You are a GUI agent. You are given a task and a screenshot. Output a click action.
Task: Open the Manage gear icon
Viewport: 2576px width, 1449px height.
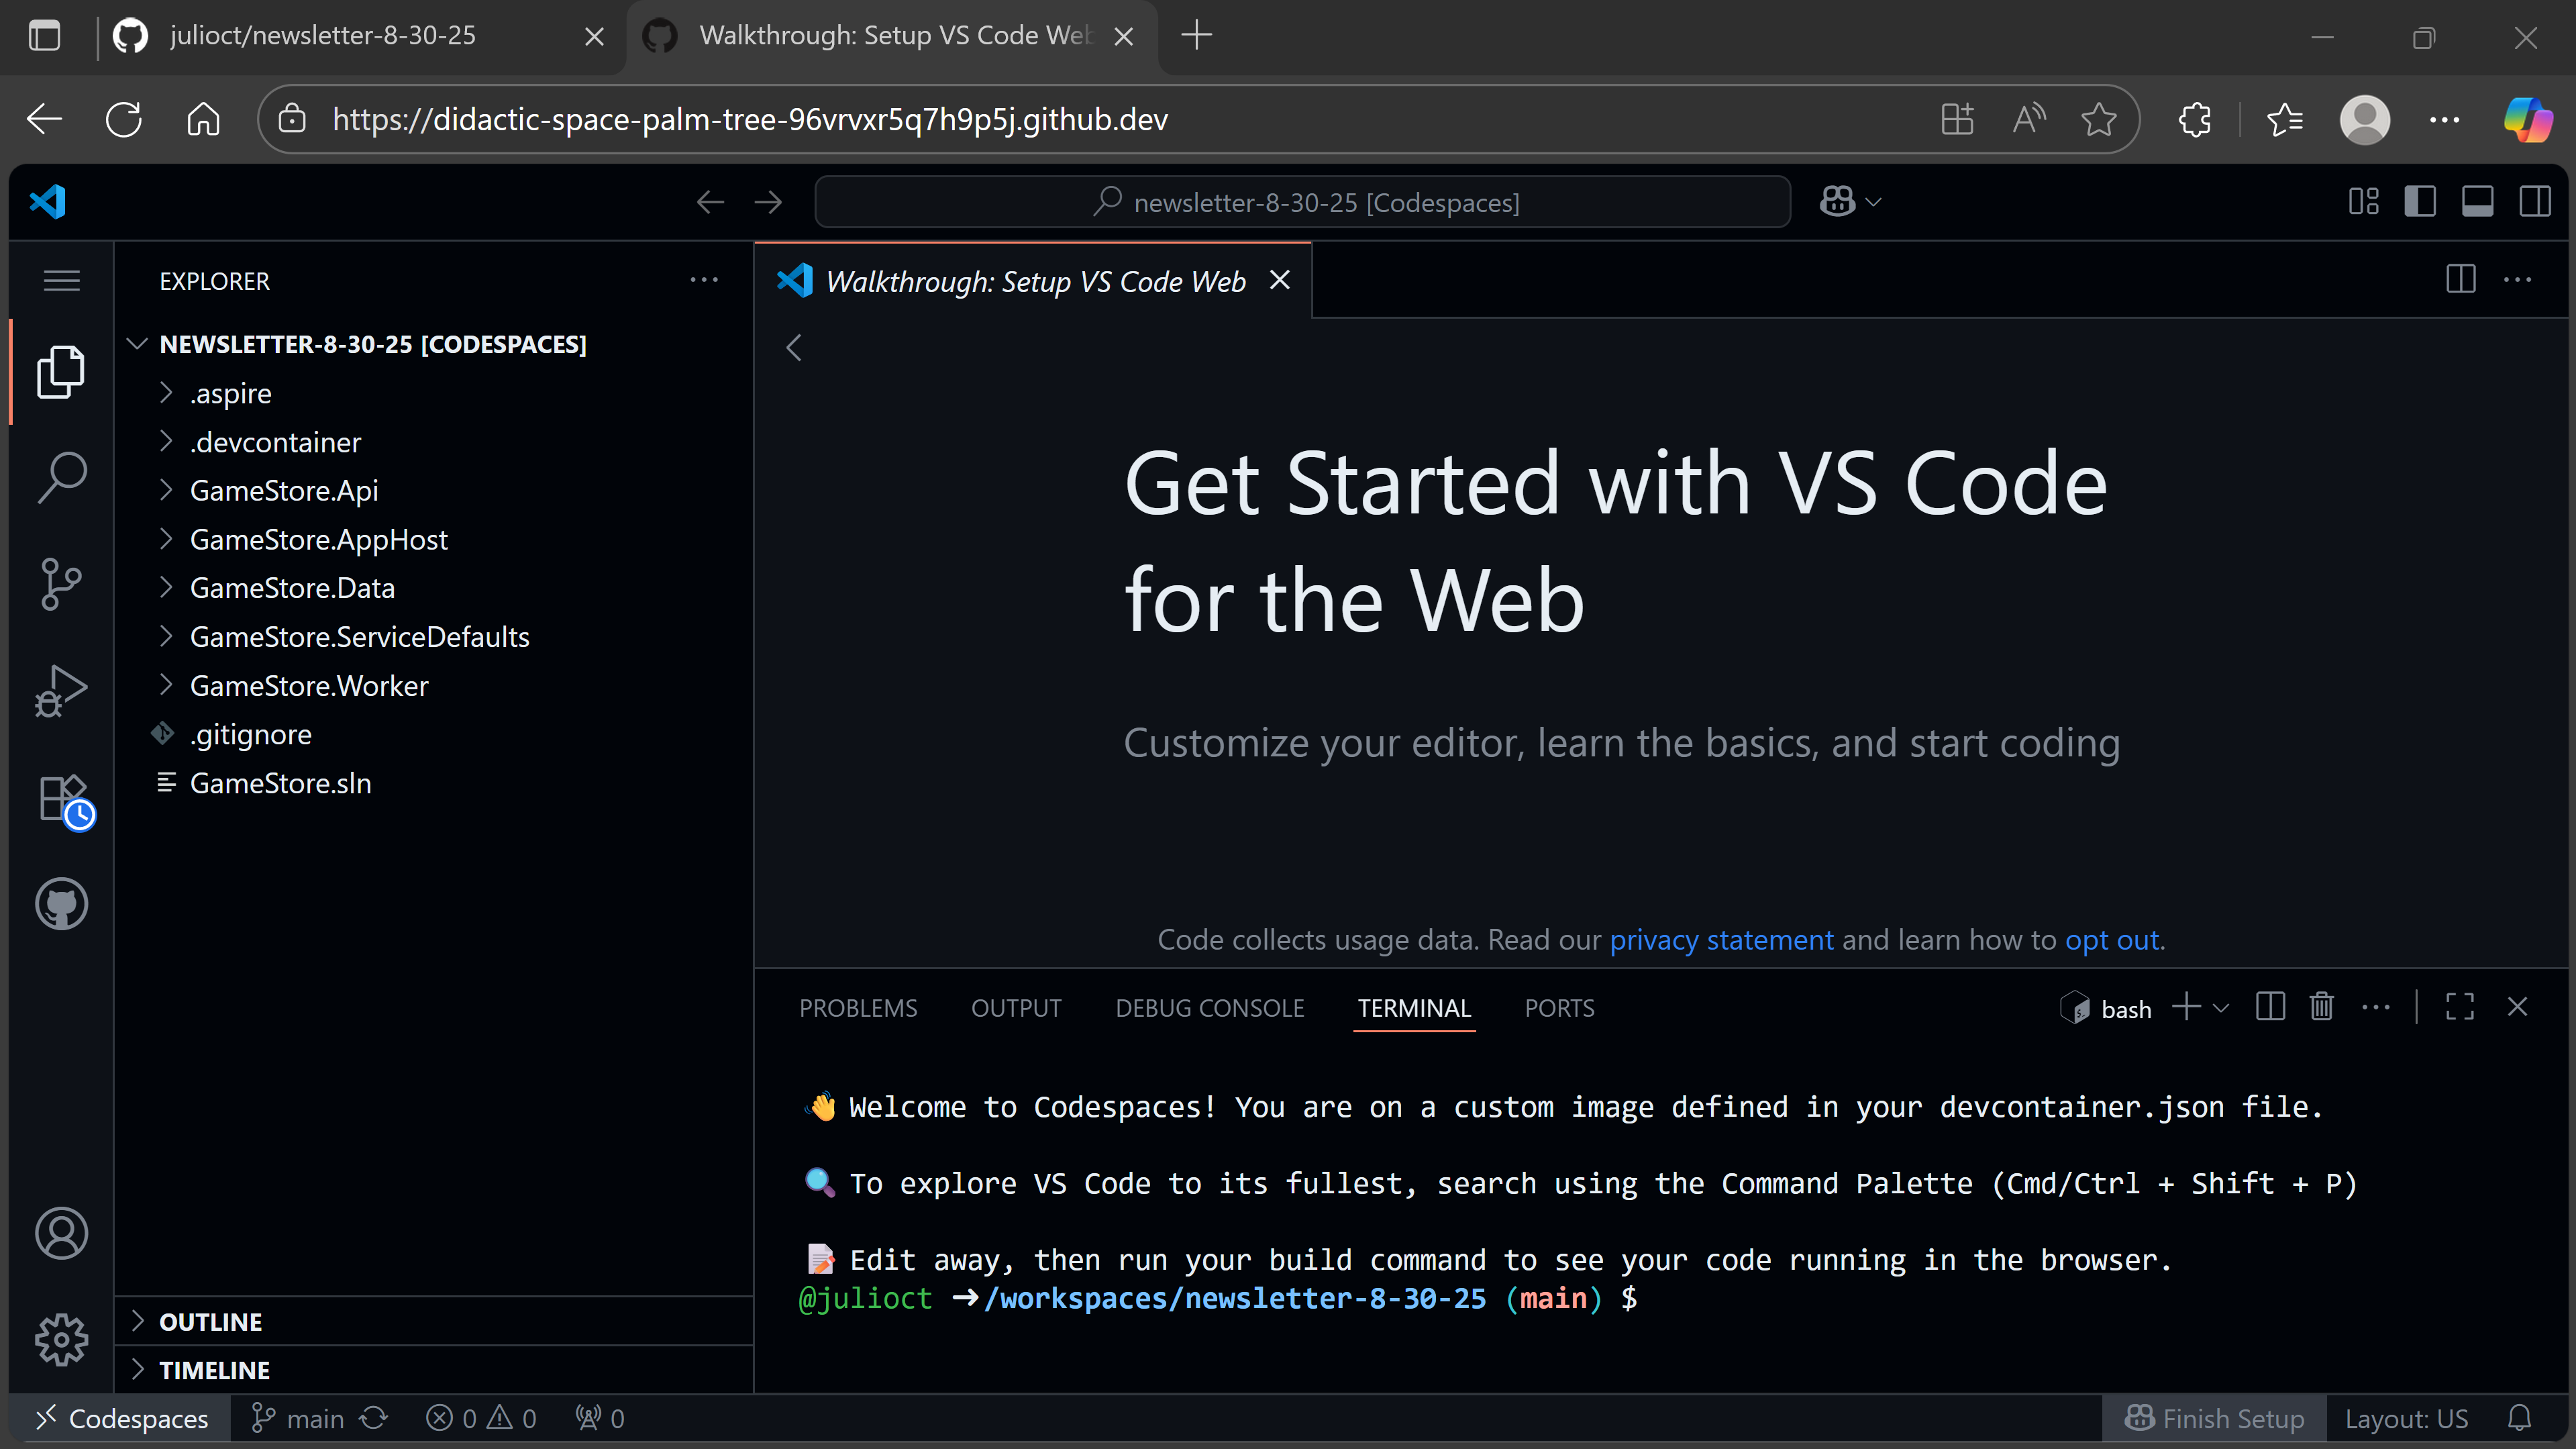coord(61,1340)
